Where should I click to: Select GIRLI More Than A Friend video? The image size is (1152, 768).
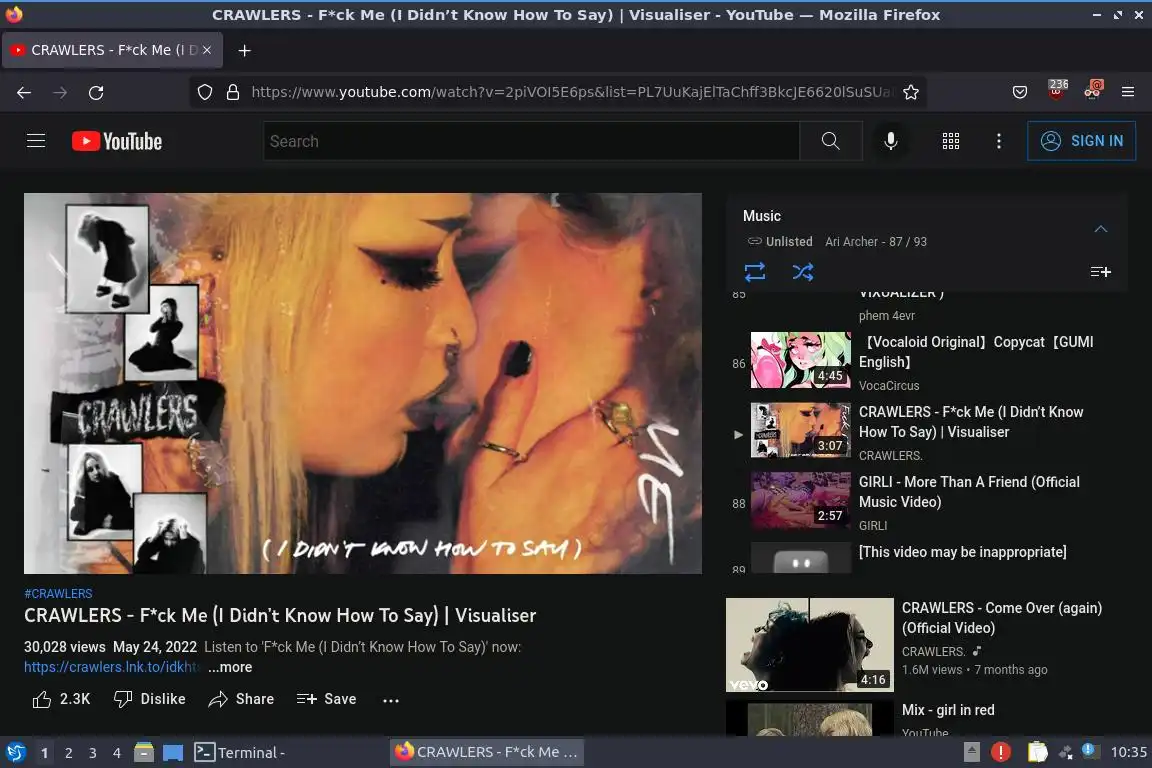pos(926,503)
